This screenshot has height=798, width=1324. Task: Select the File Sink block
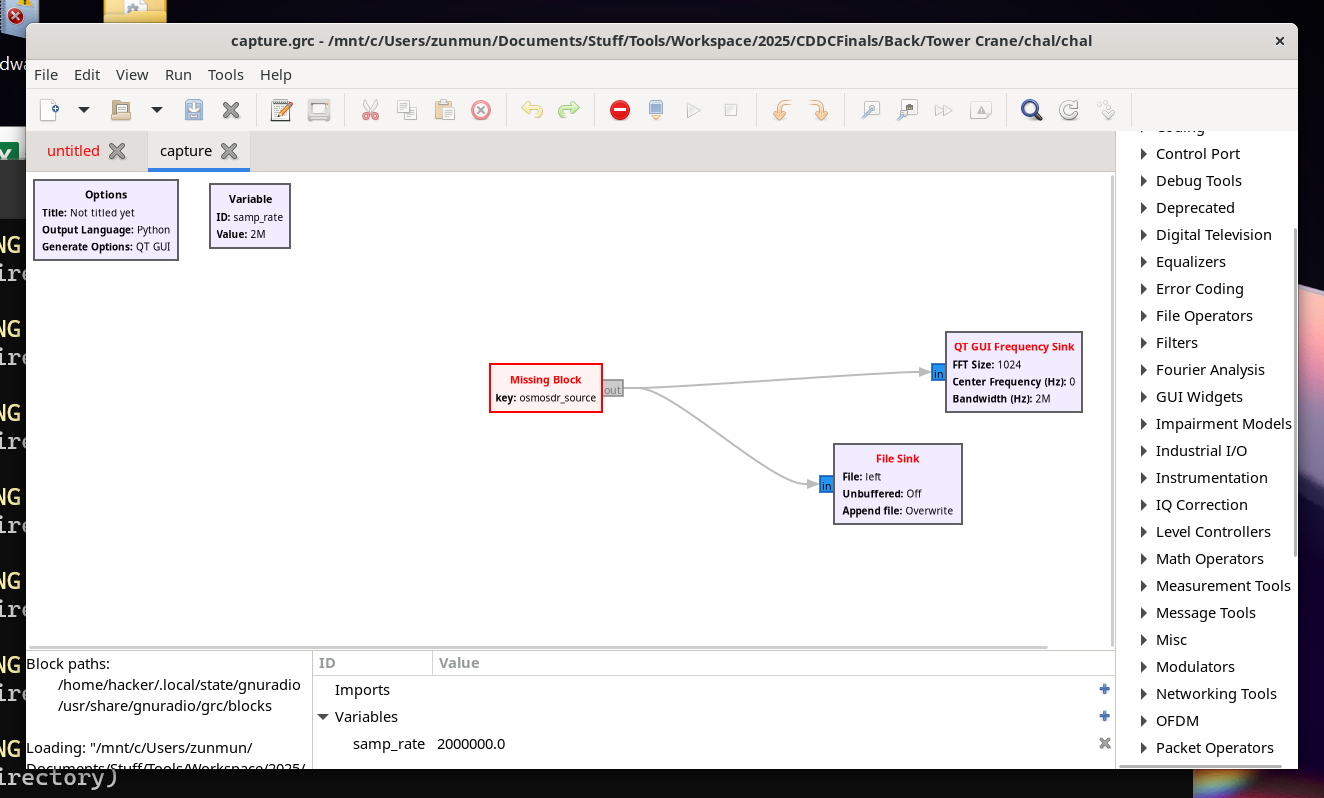coord(897,484)
